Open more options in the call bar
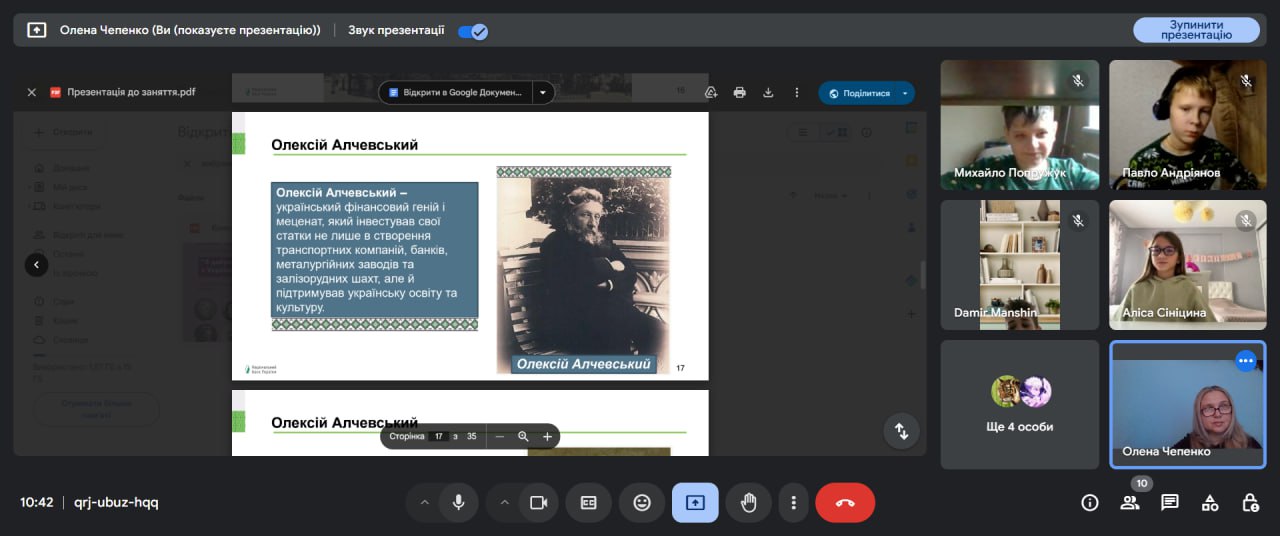1280x536 pixels. point(793,503)
